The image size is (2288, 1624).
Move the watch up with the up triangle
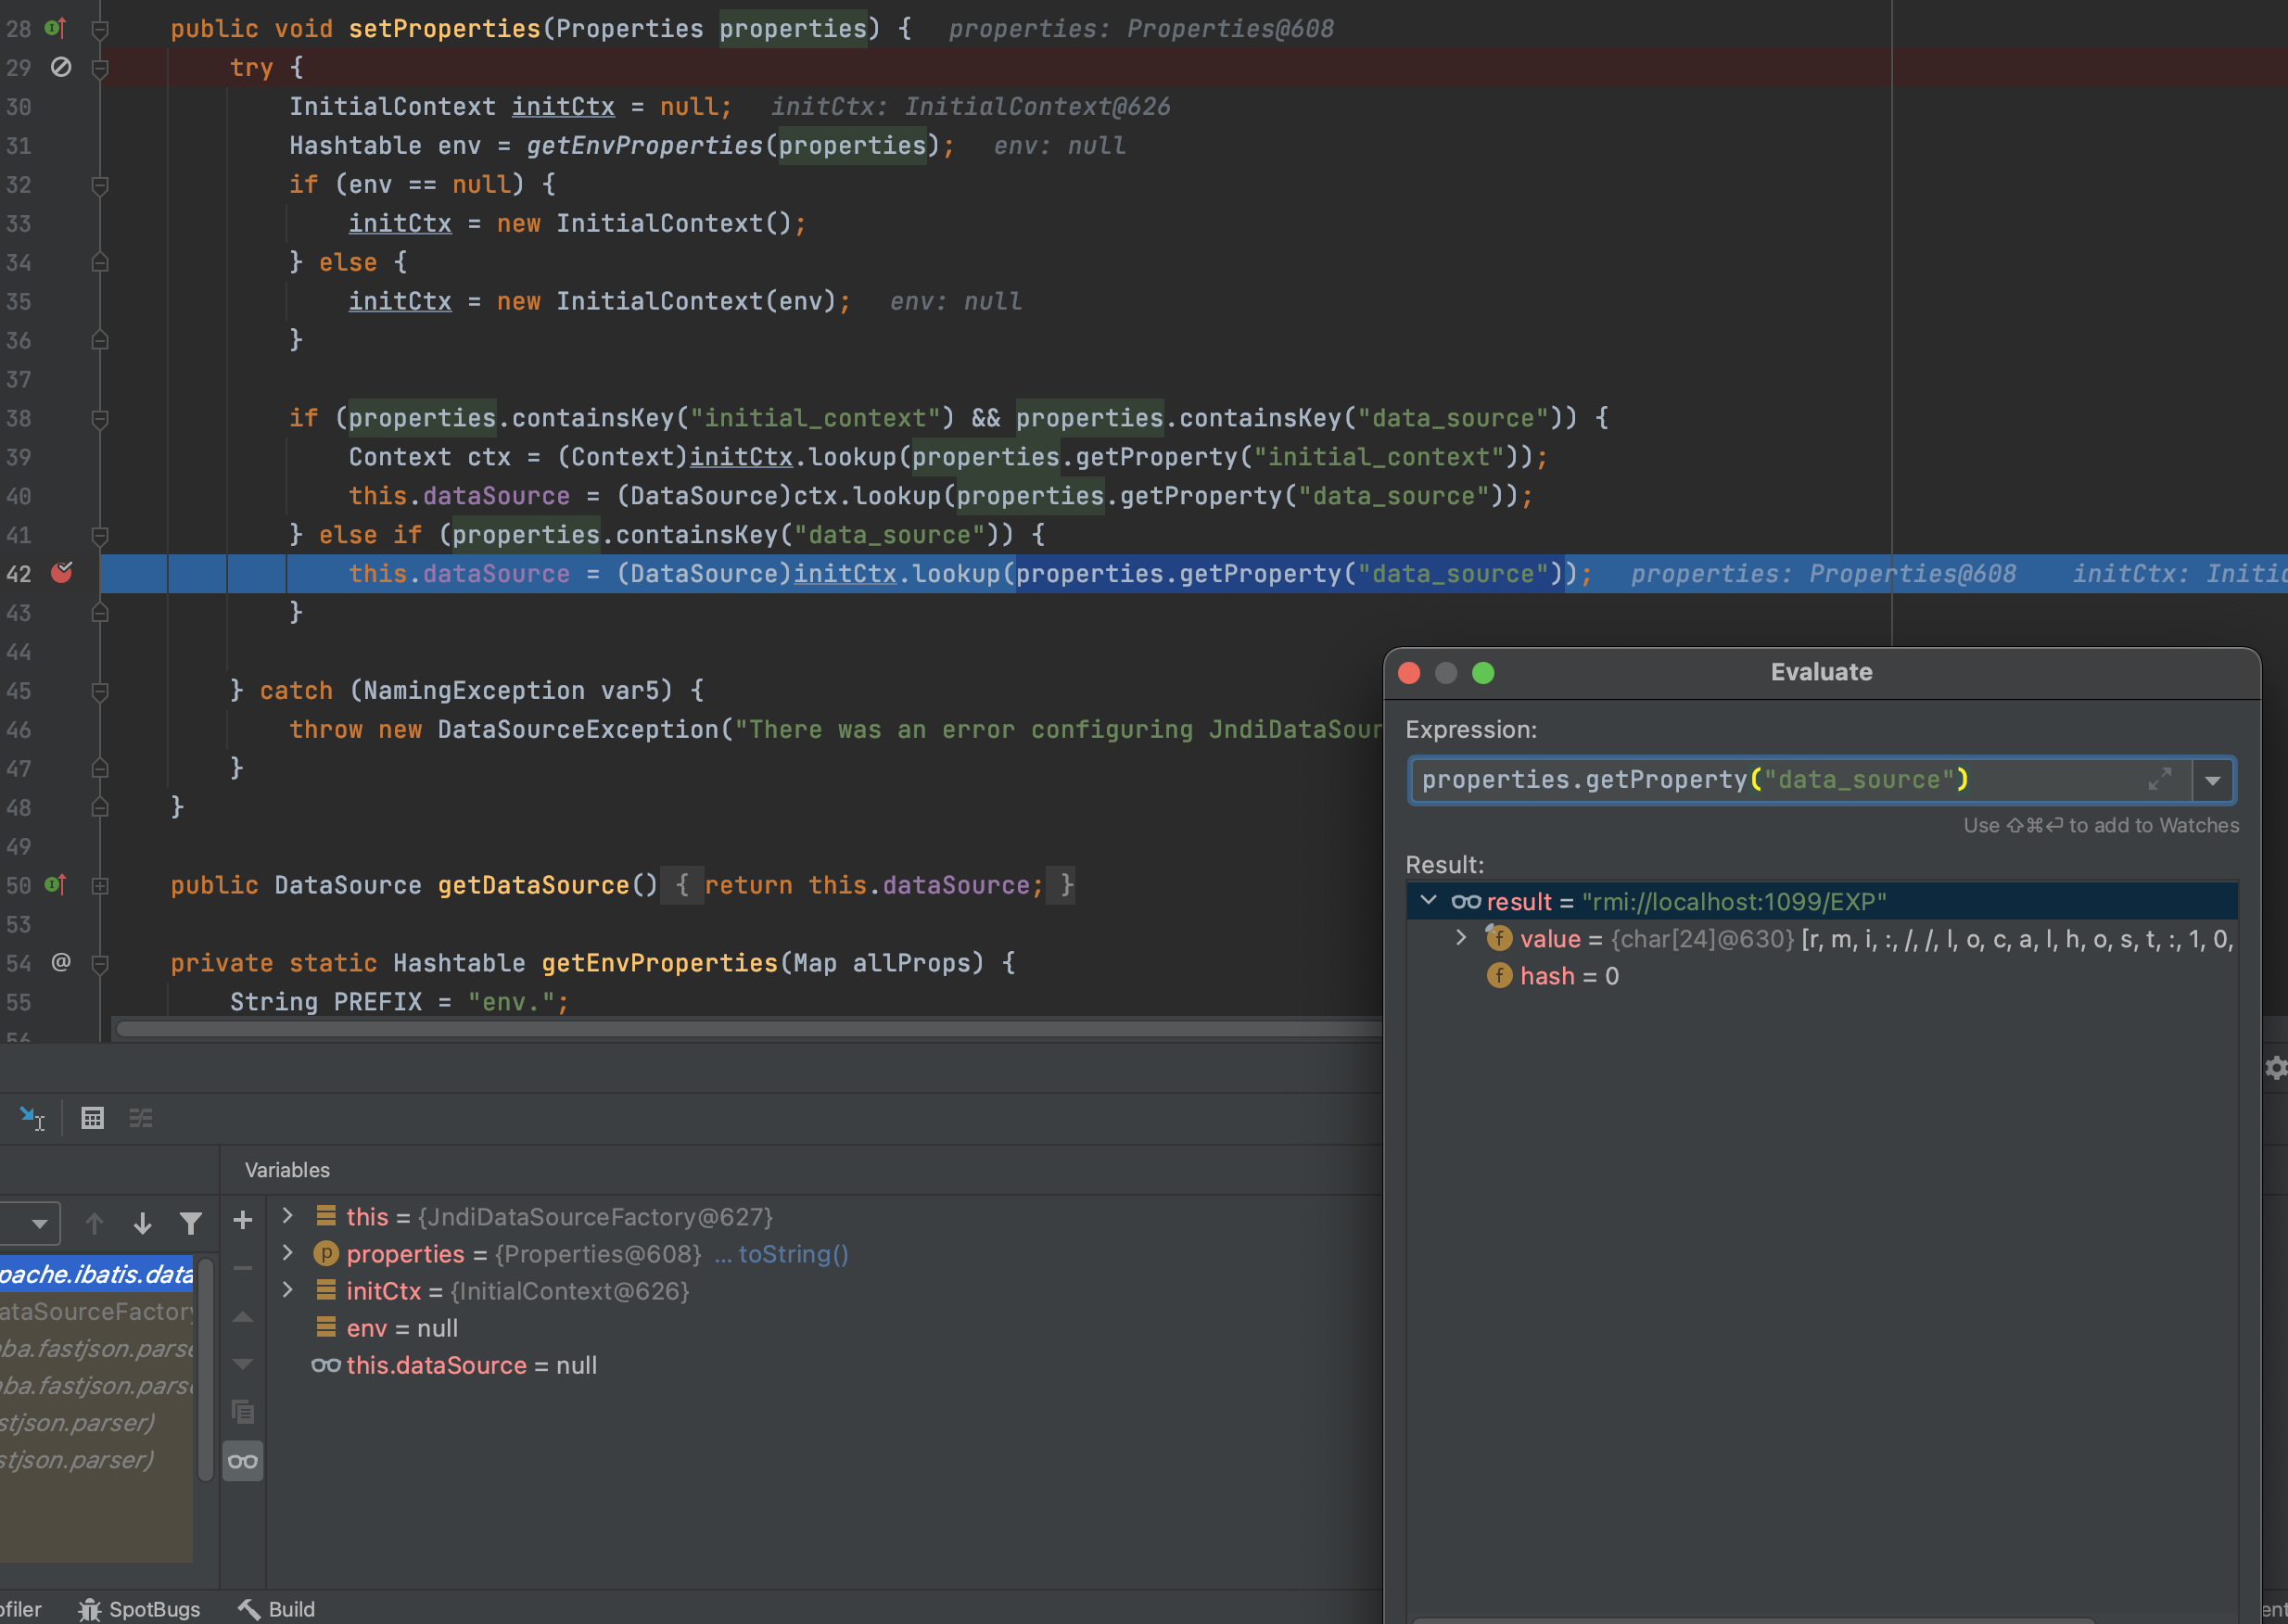tap(243, 1317)
